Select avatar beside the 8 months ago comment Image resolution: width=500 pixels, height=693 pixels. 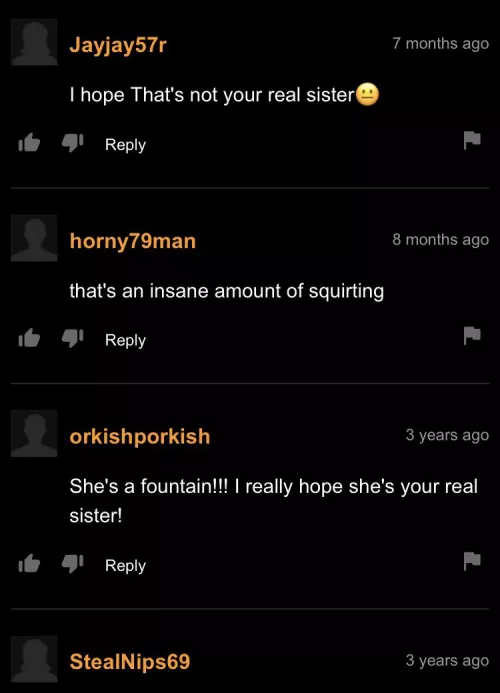click(34, 238)
